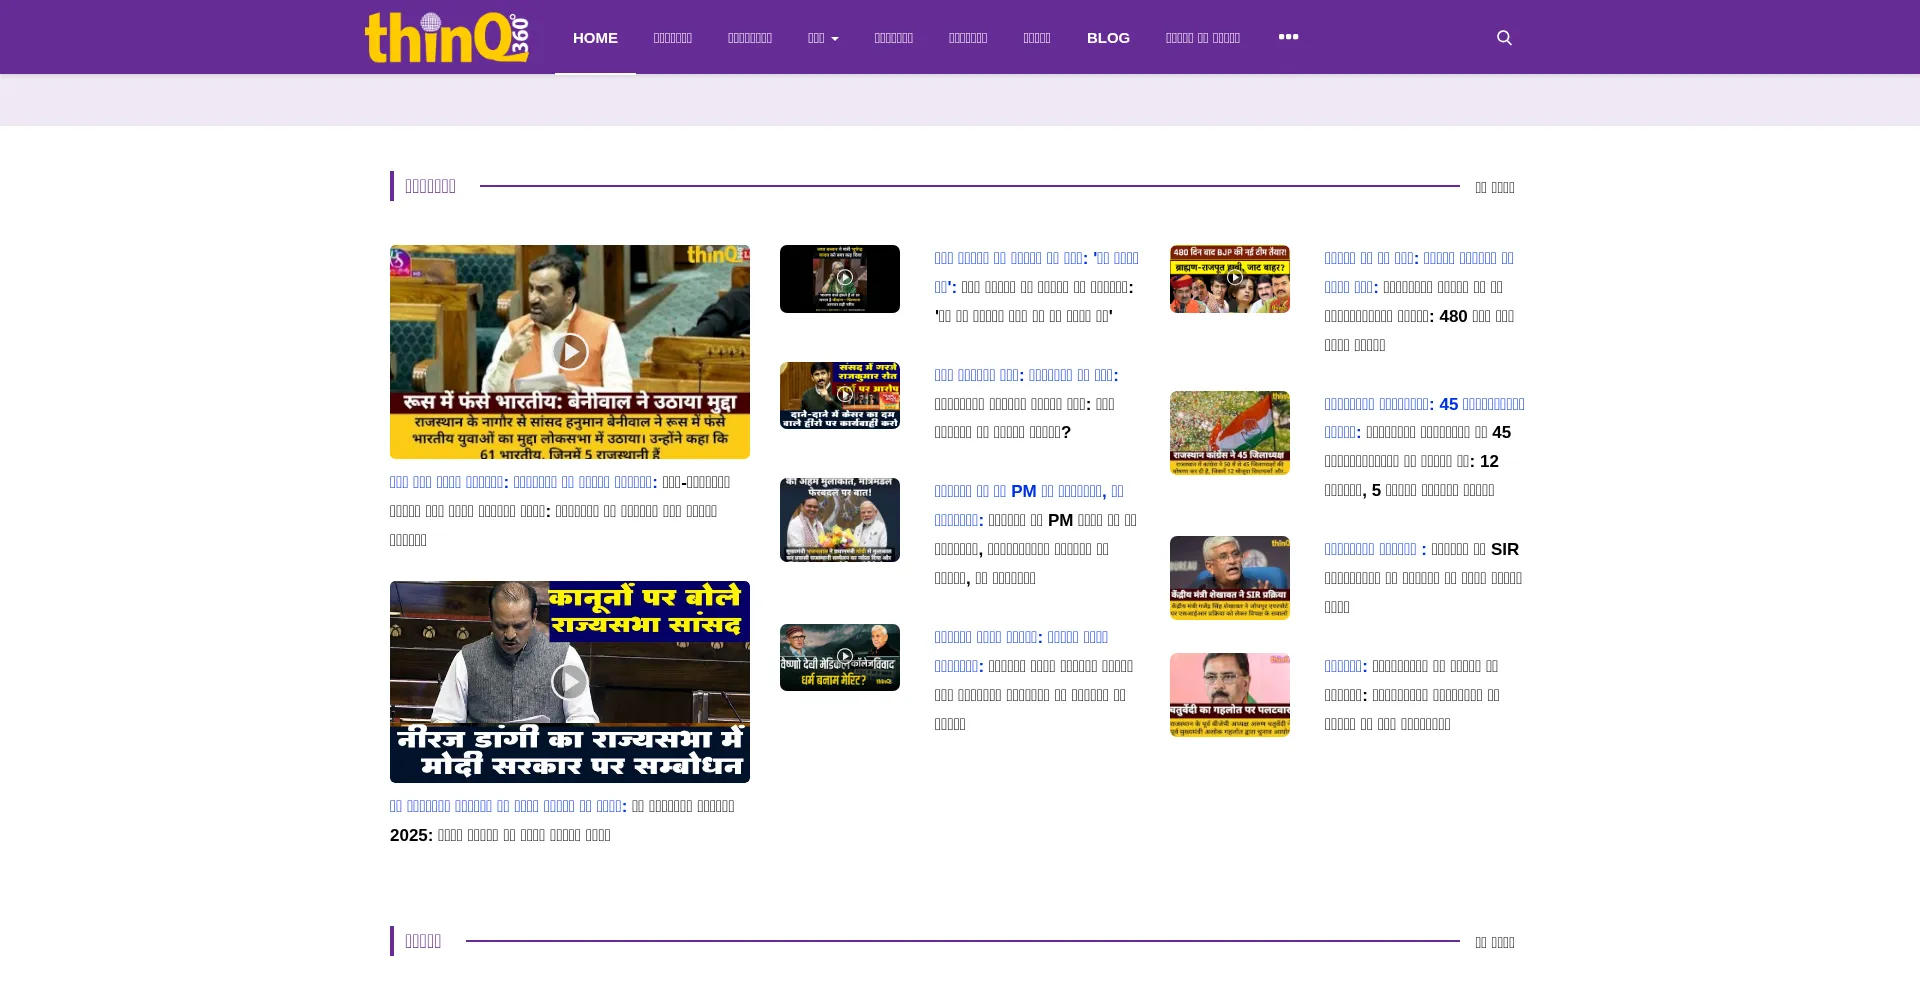Open the Rajasthan Congress 45 district presidents thumbnail
Image resolution: width=1920 pixels, height=993 pixels.
1230,432
